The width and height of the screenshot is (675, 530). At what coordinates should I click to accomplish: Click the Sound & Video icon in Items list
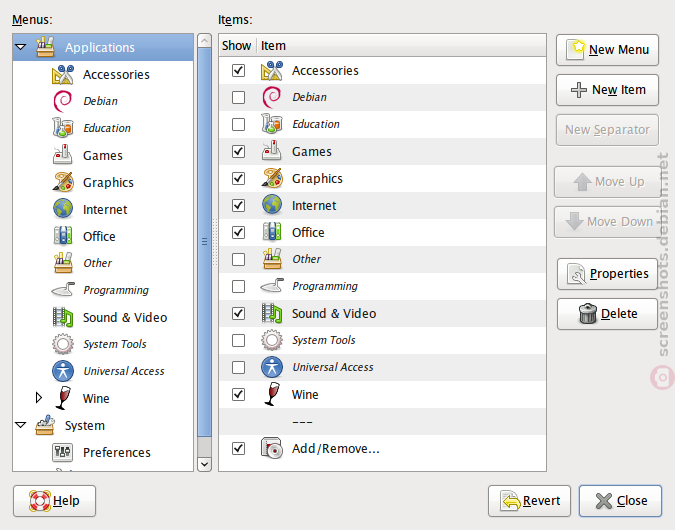tap(272, 313)
